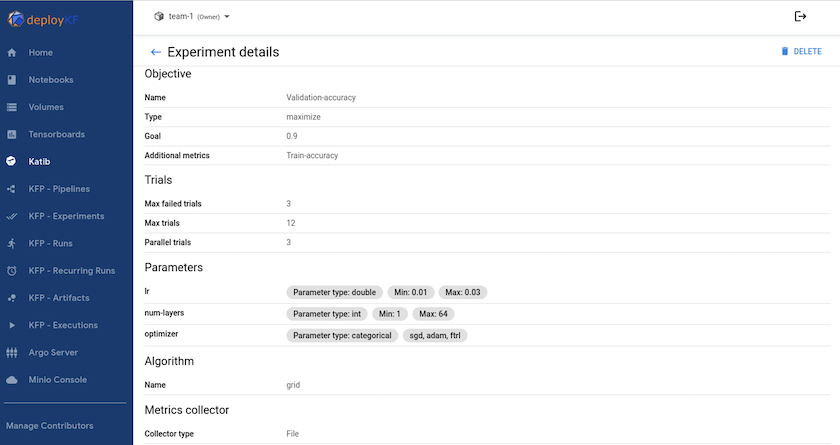Click the logout icon at top right
The height and width of the screenshot is (445, 840).
pyautogui.click(x=800, y=16)
